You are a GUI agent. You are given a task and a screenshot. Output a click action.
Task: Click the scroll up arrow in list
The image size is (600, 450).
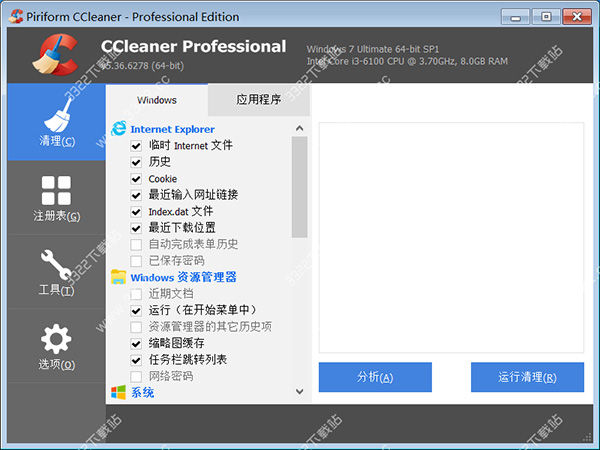300,128
